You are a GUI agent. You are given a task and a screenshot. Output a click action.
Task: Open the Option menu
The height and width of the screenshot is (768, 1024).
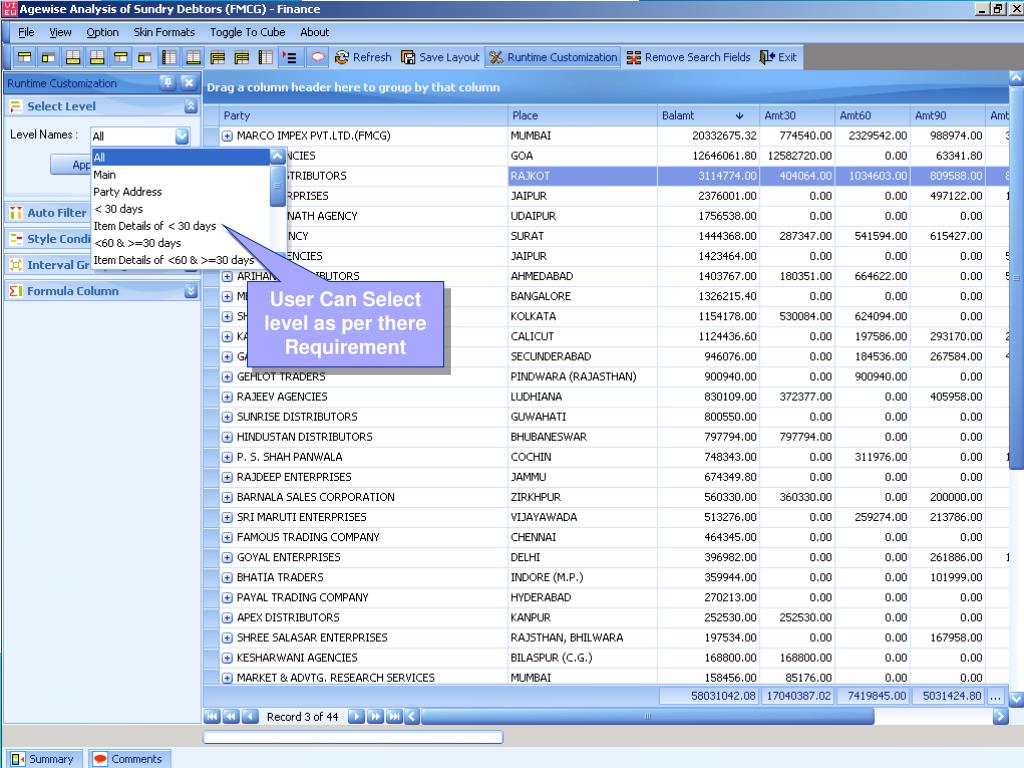coord(103,32)
